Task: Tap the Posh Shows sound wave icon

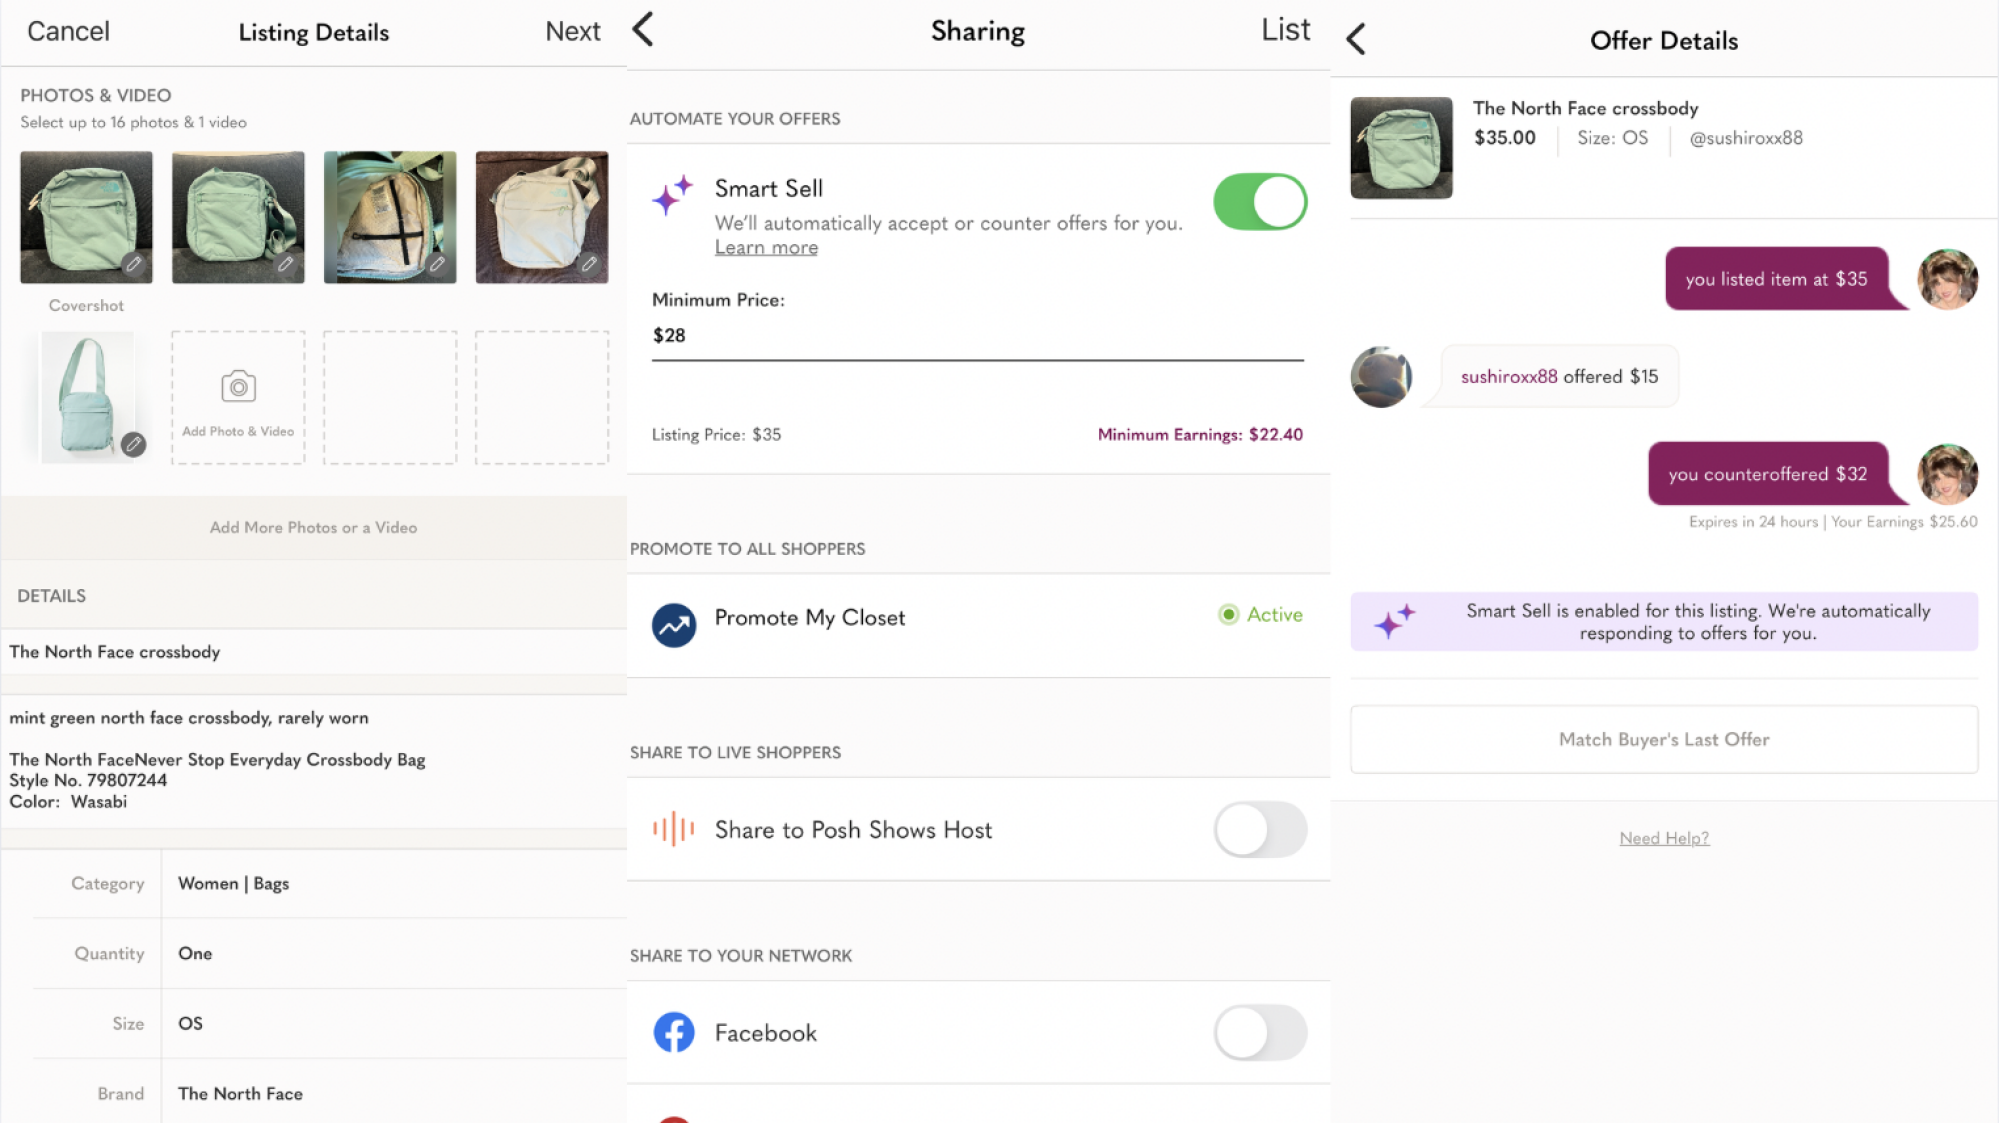Action: tap(674, 829)
